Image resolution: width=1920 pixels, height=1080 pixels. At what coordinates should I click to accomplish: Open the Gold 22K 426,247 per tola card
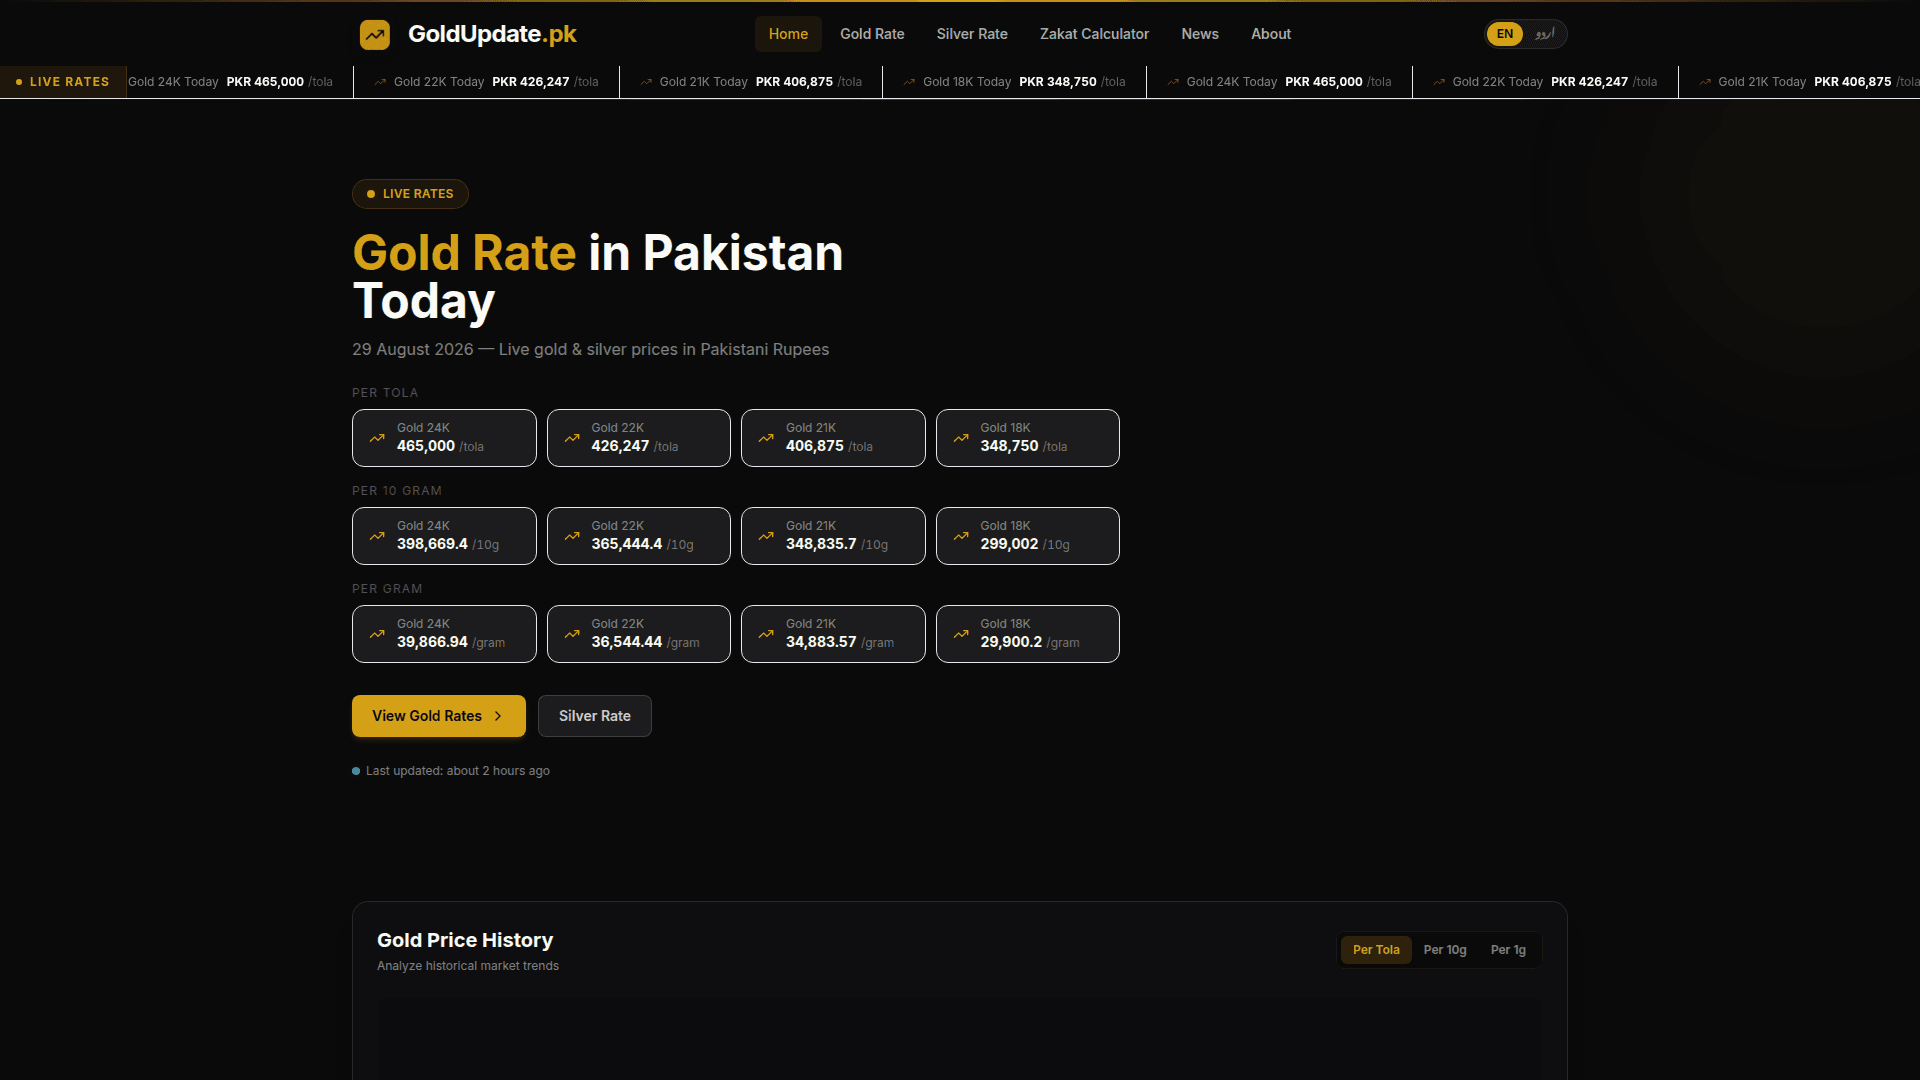(639, 438)
